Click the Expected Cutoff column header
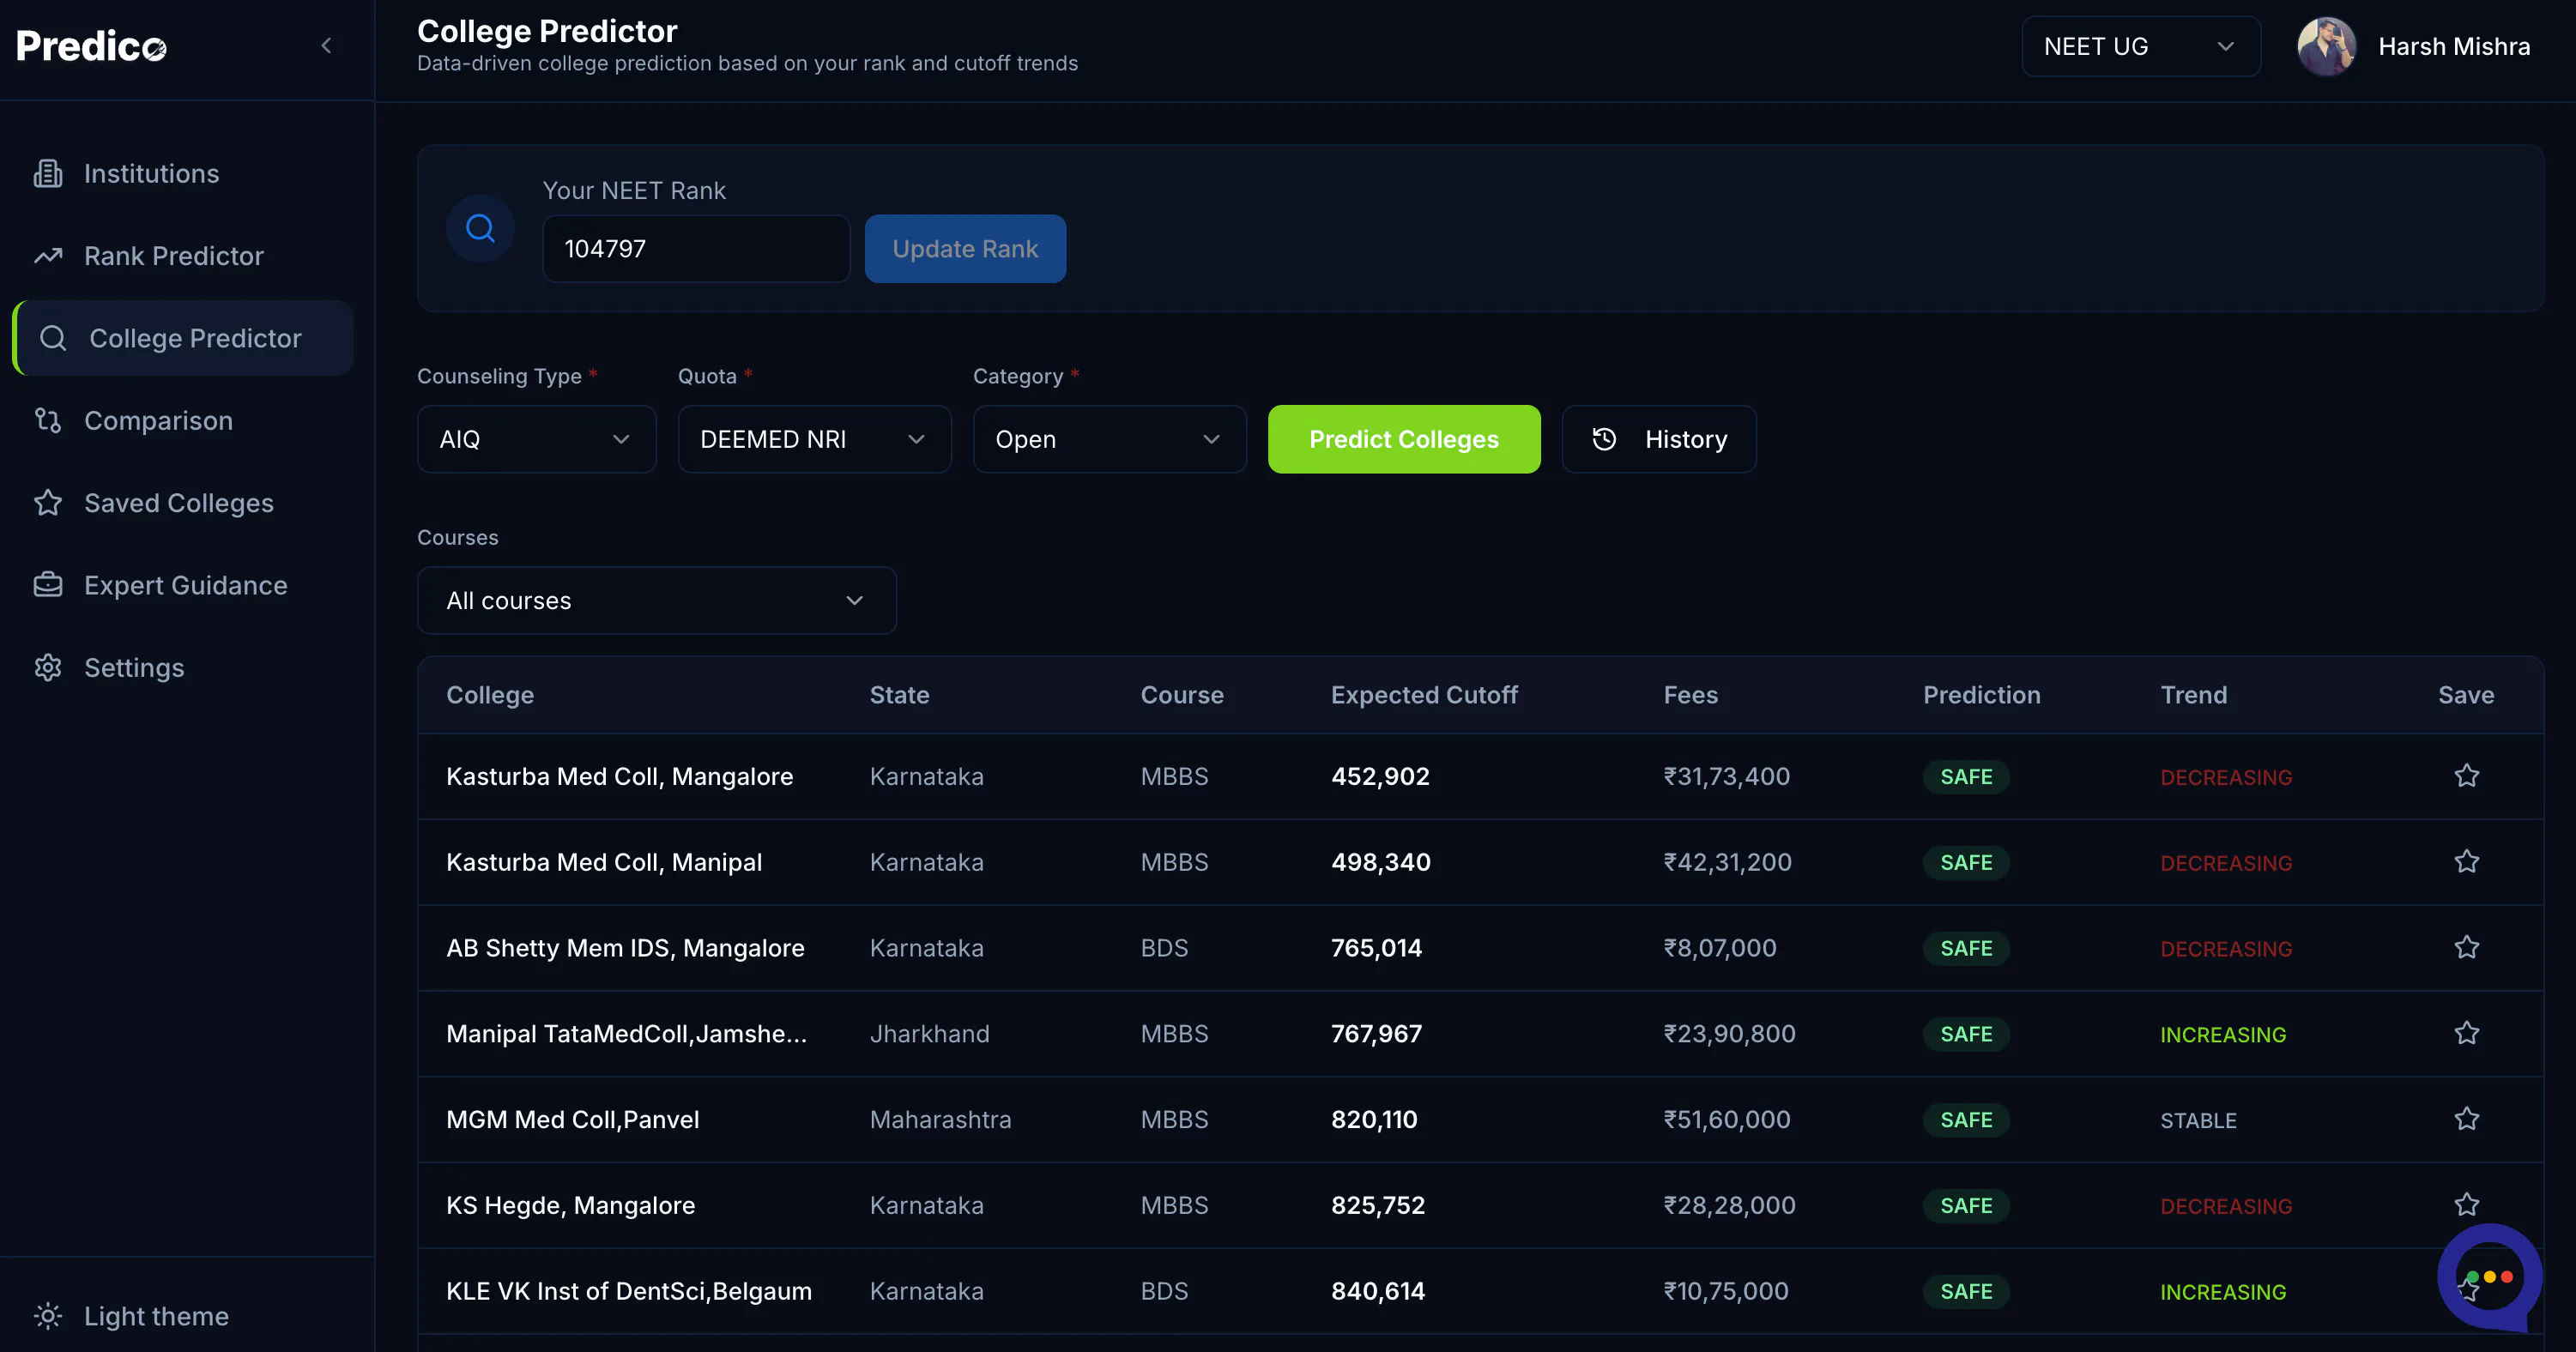This screenshot has width=2576, height=1352. point(1424,695)
